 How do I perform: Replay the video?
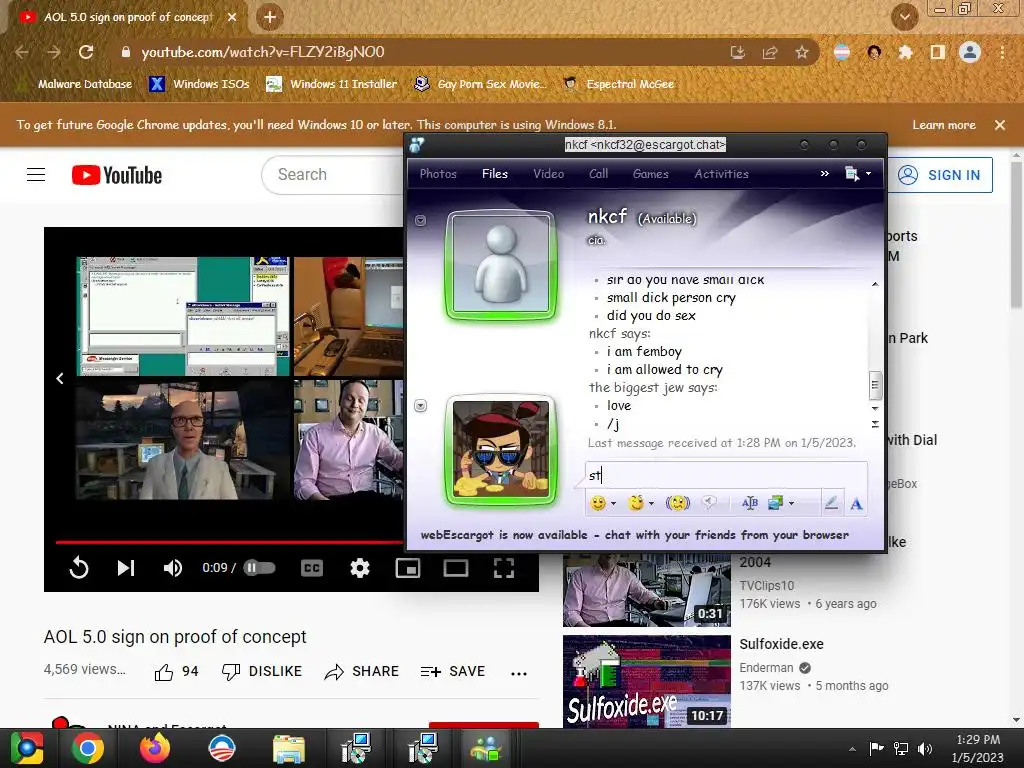pos(79,568)
